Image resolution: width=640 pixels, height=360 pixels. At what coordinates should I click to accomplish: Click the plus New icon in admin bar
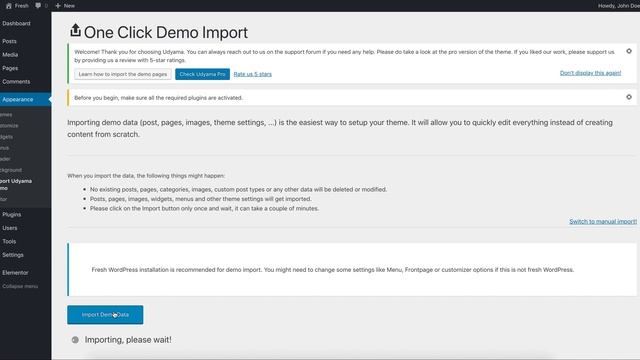click(58, 6)
